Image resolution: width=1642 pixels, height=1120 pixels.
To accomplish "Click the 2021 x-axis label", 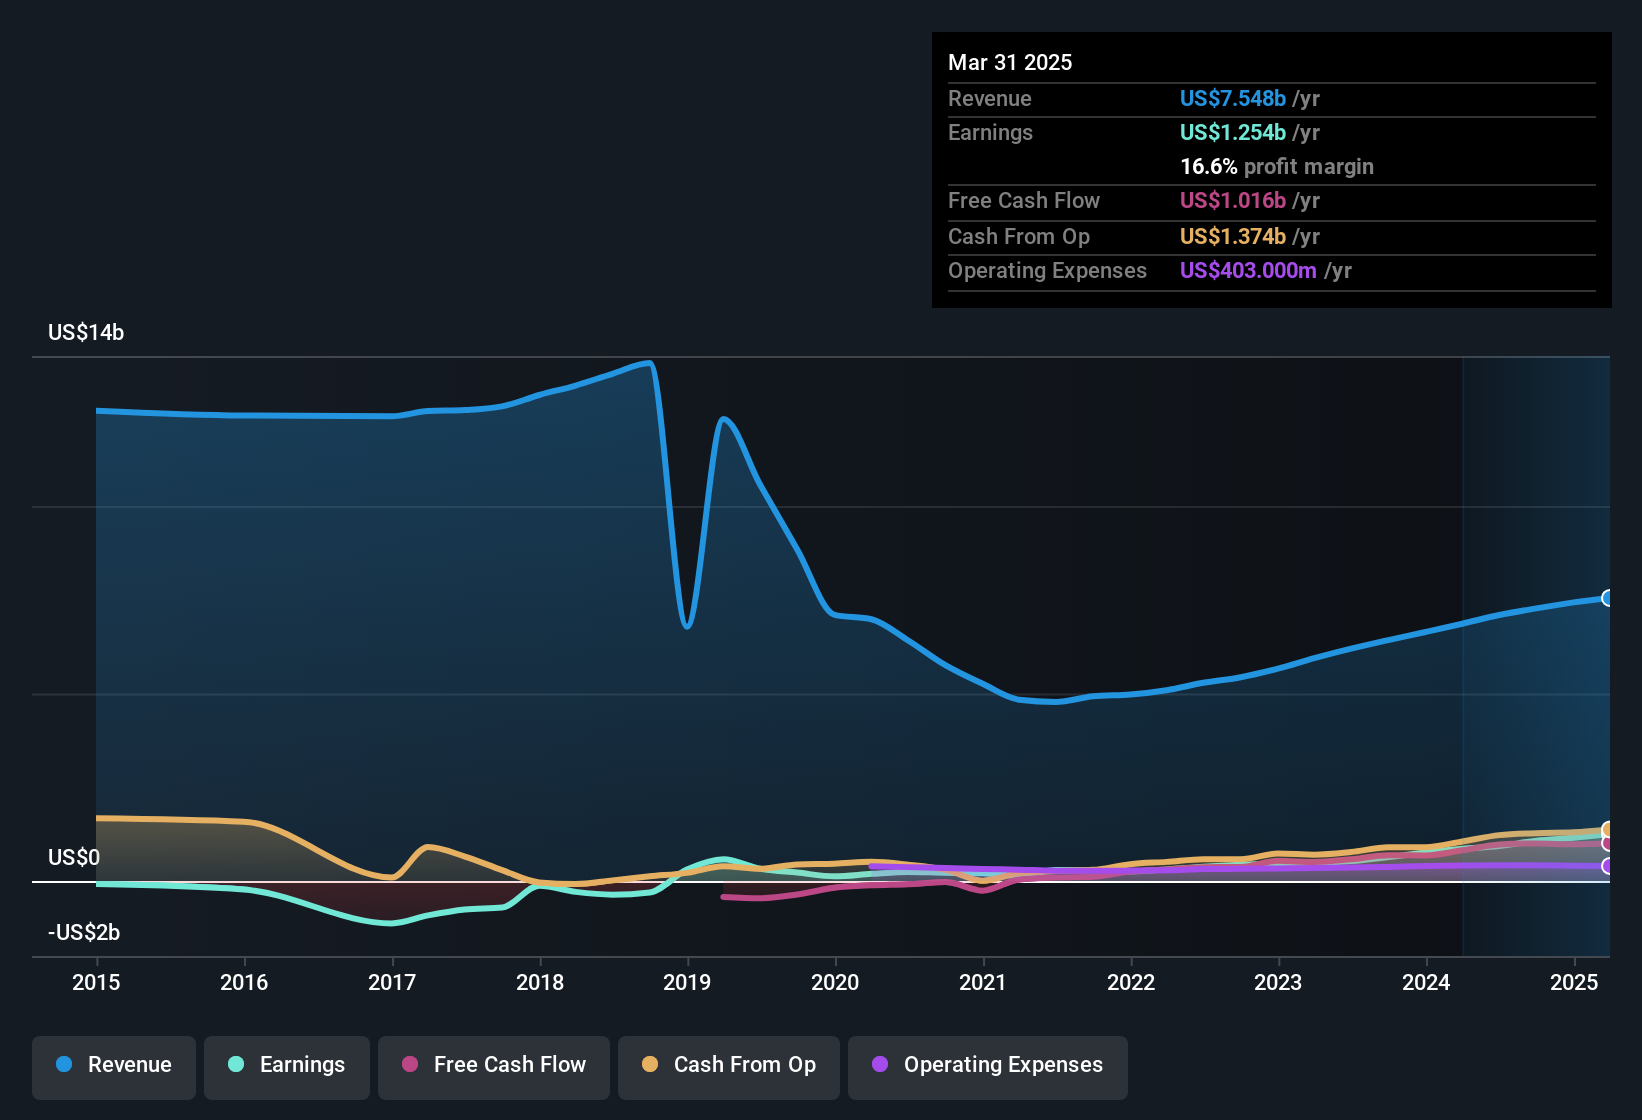I will (983, 982).
